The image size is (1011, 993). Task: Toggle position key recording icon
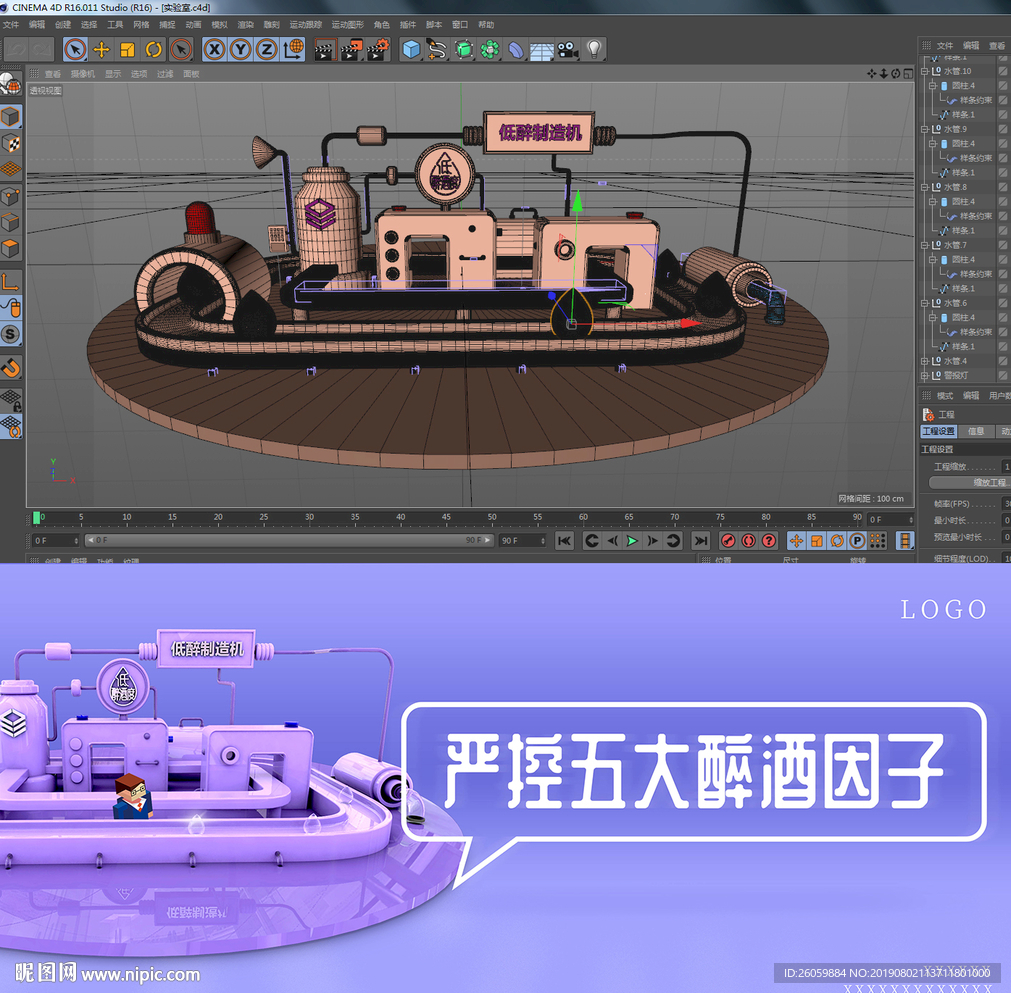point(796,540)
